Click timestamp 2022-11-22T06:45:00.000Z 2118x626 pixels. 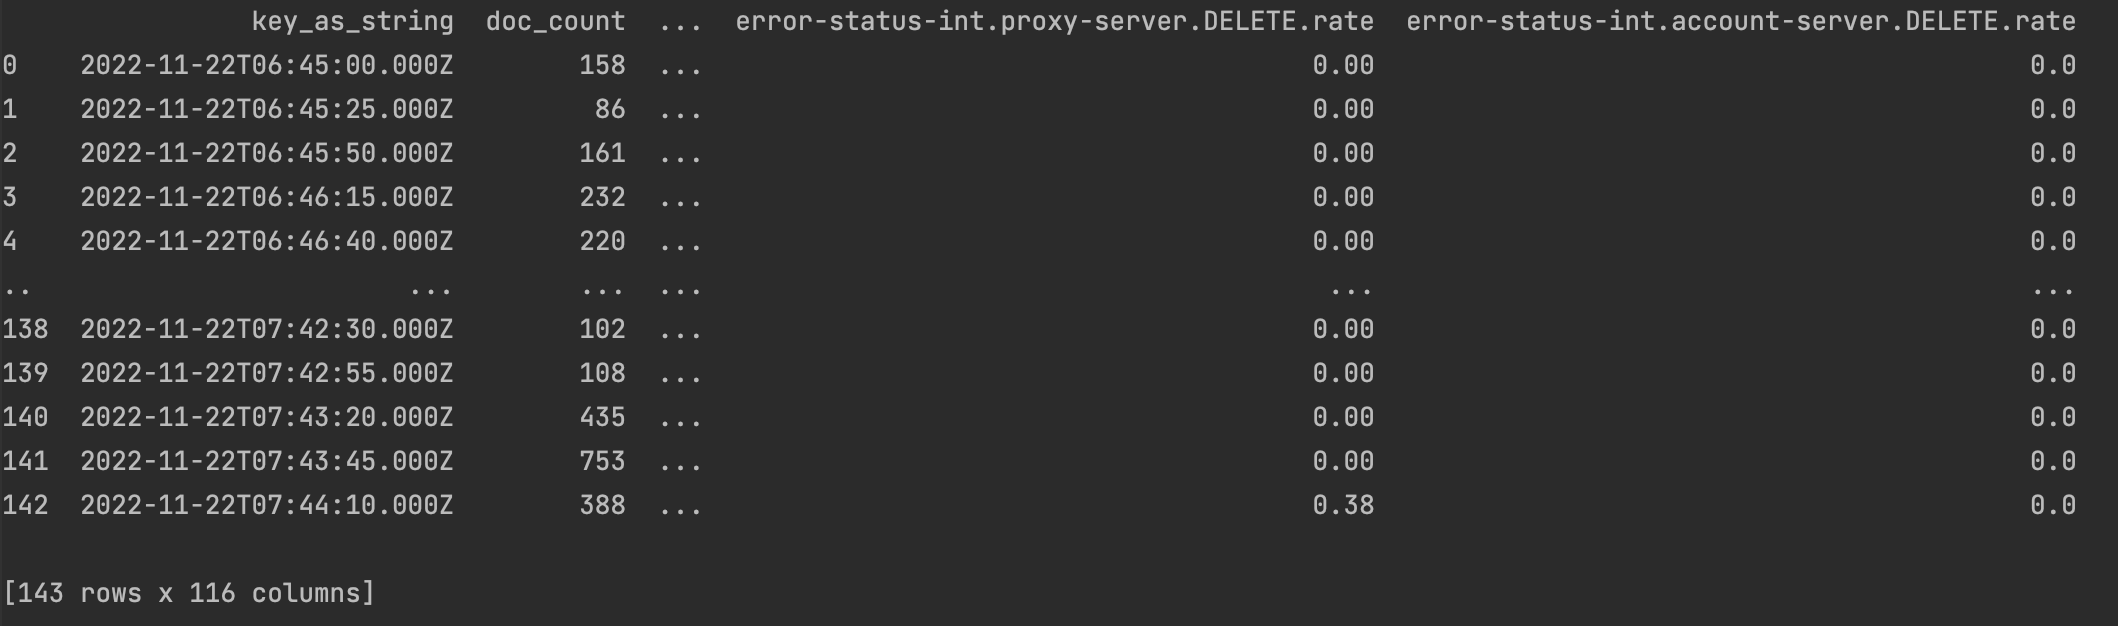[x=266, y=65]
